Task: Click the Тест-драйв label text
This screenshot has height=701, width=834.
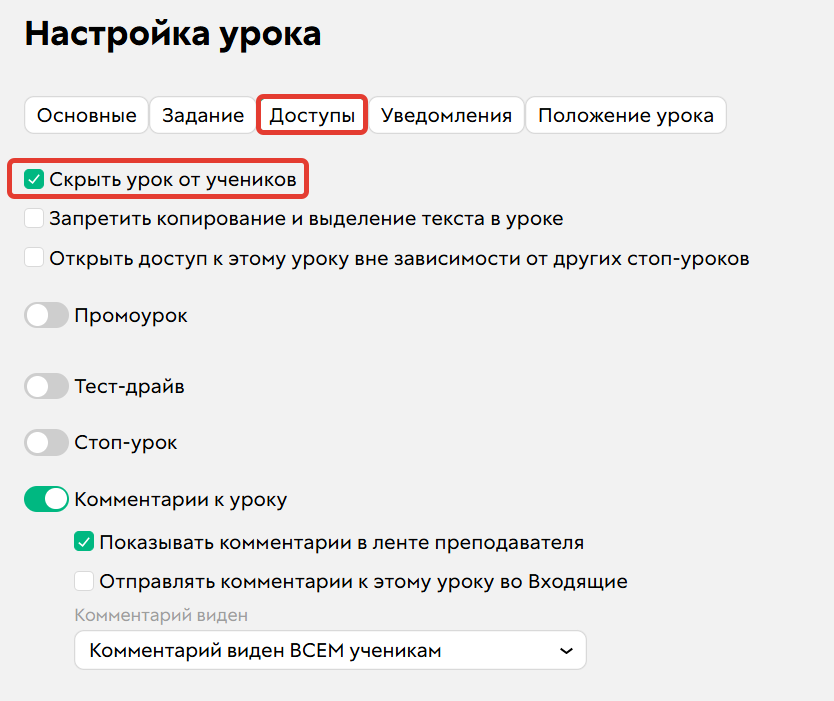Action: 129,386
